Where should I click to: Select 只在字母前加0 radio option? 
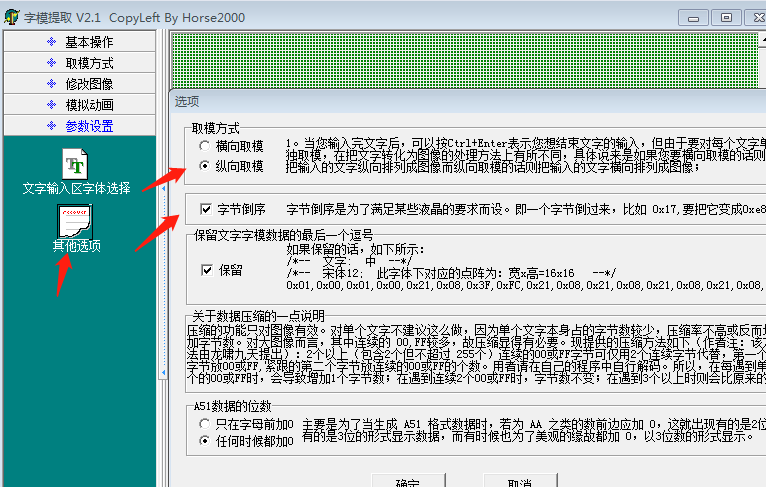204,424
